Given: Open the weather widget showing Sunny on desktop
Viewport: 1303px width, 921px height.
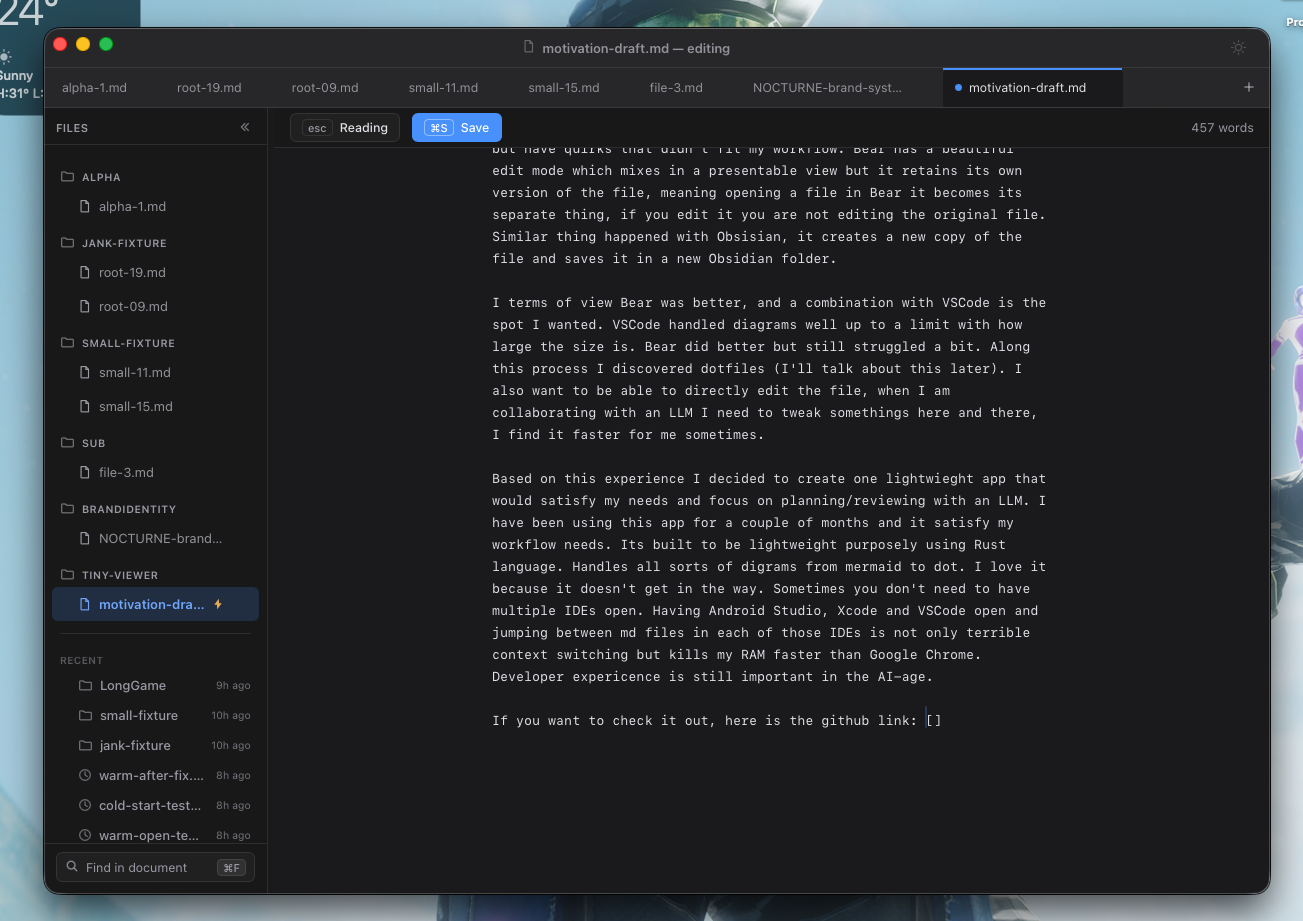Looking at the screenshot, I should tap(22, 55).
